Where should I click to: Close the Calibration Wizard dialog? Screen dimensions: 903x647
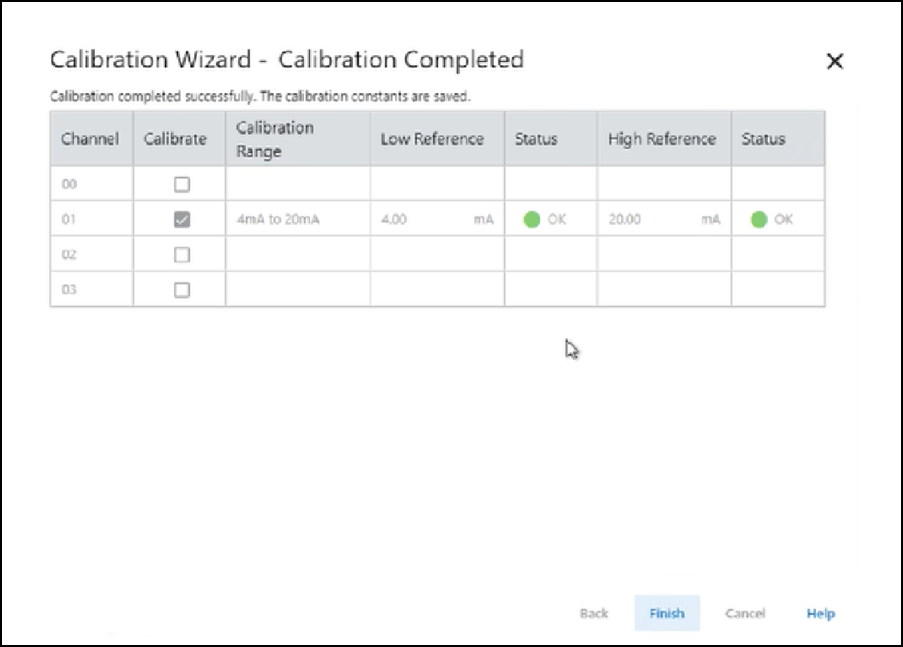pos(834,62)
